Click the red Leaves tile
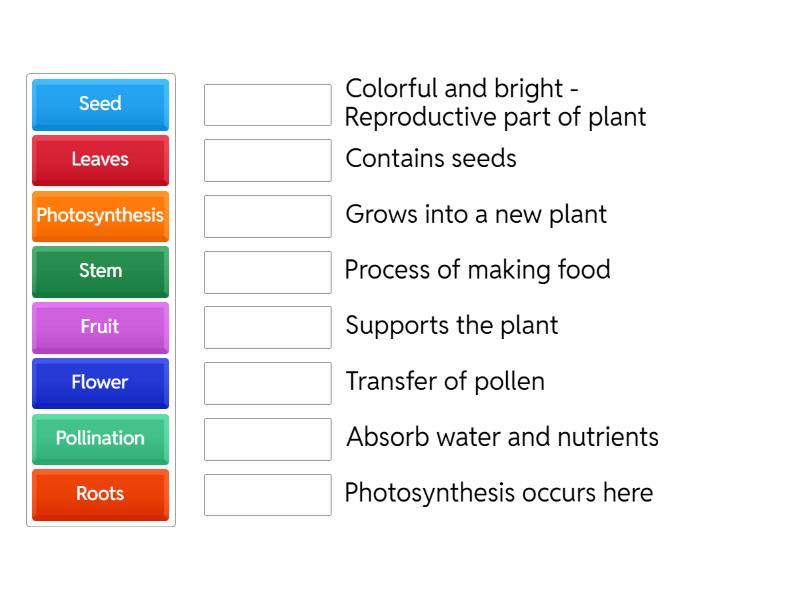Viewport: 800px width, 600px height. point(100,160)
